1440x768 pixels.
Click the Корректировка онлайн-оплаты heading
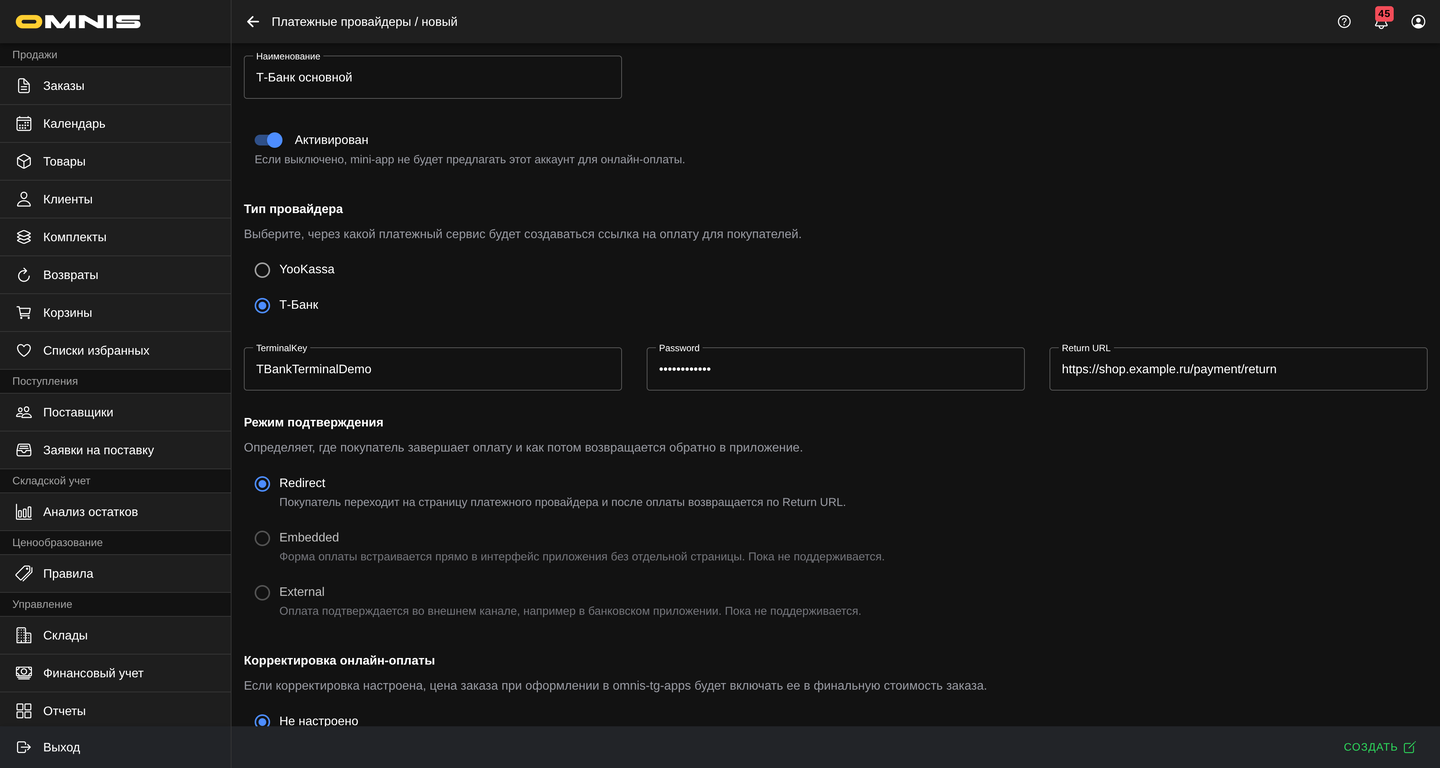tap(339, 661)
